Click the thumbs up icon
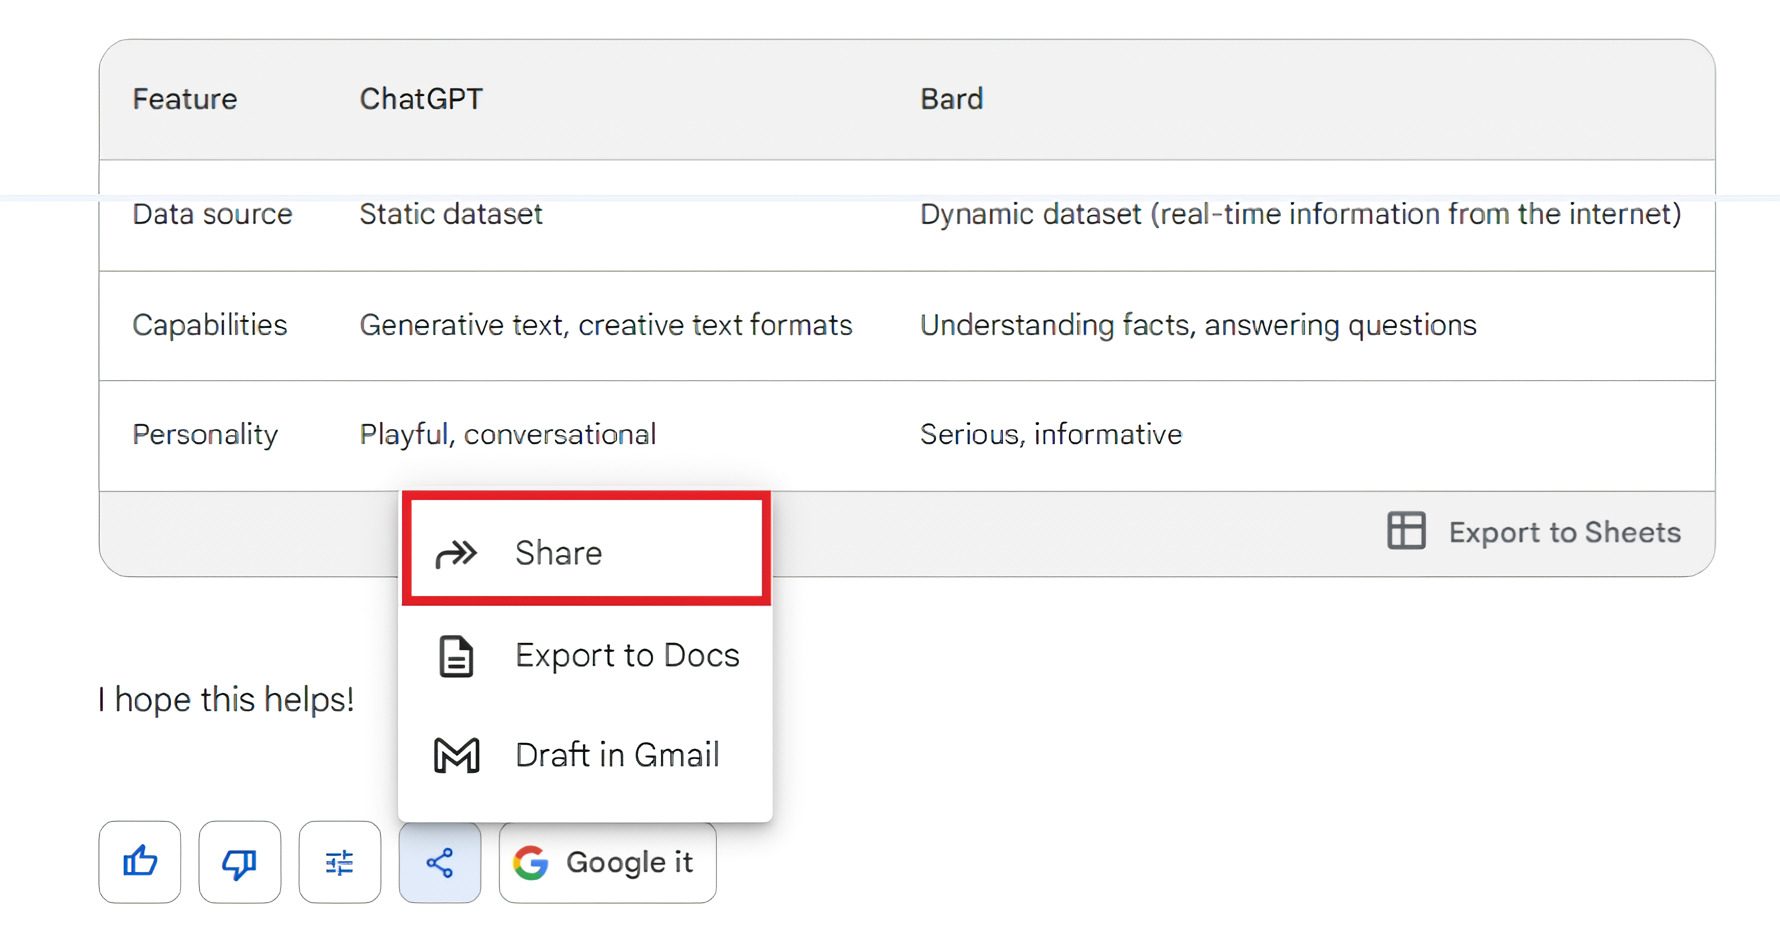Image resolution: width=1780 pixels, height=930 pixels. point(140,862)
